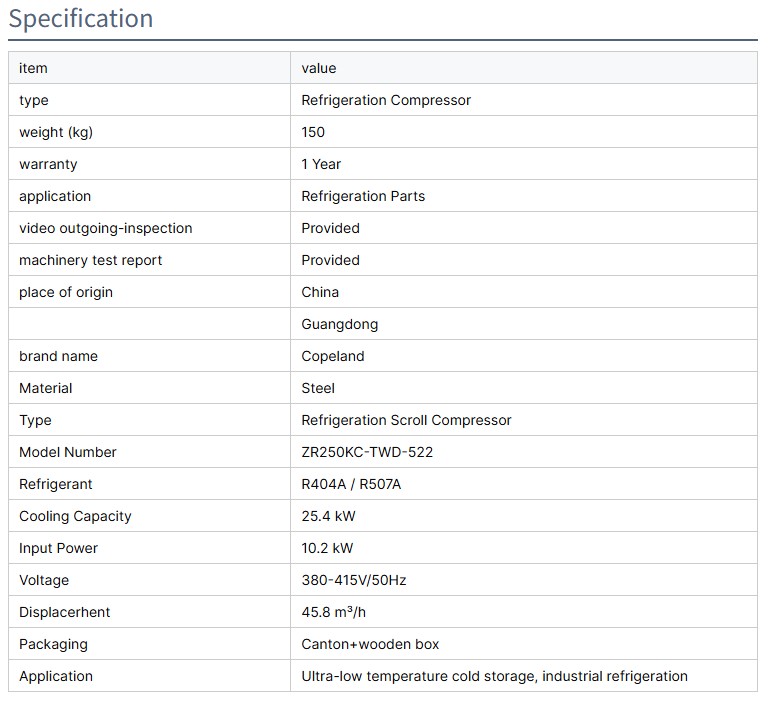Click the machinery test report label
The image size is (768, 705).
point(90,260)
